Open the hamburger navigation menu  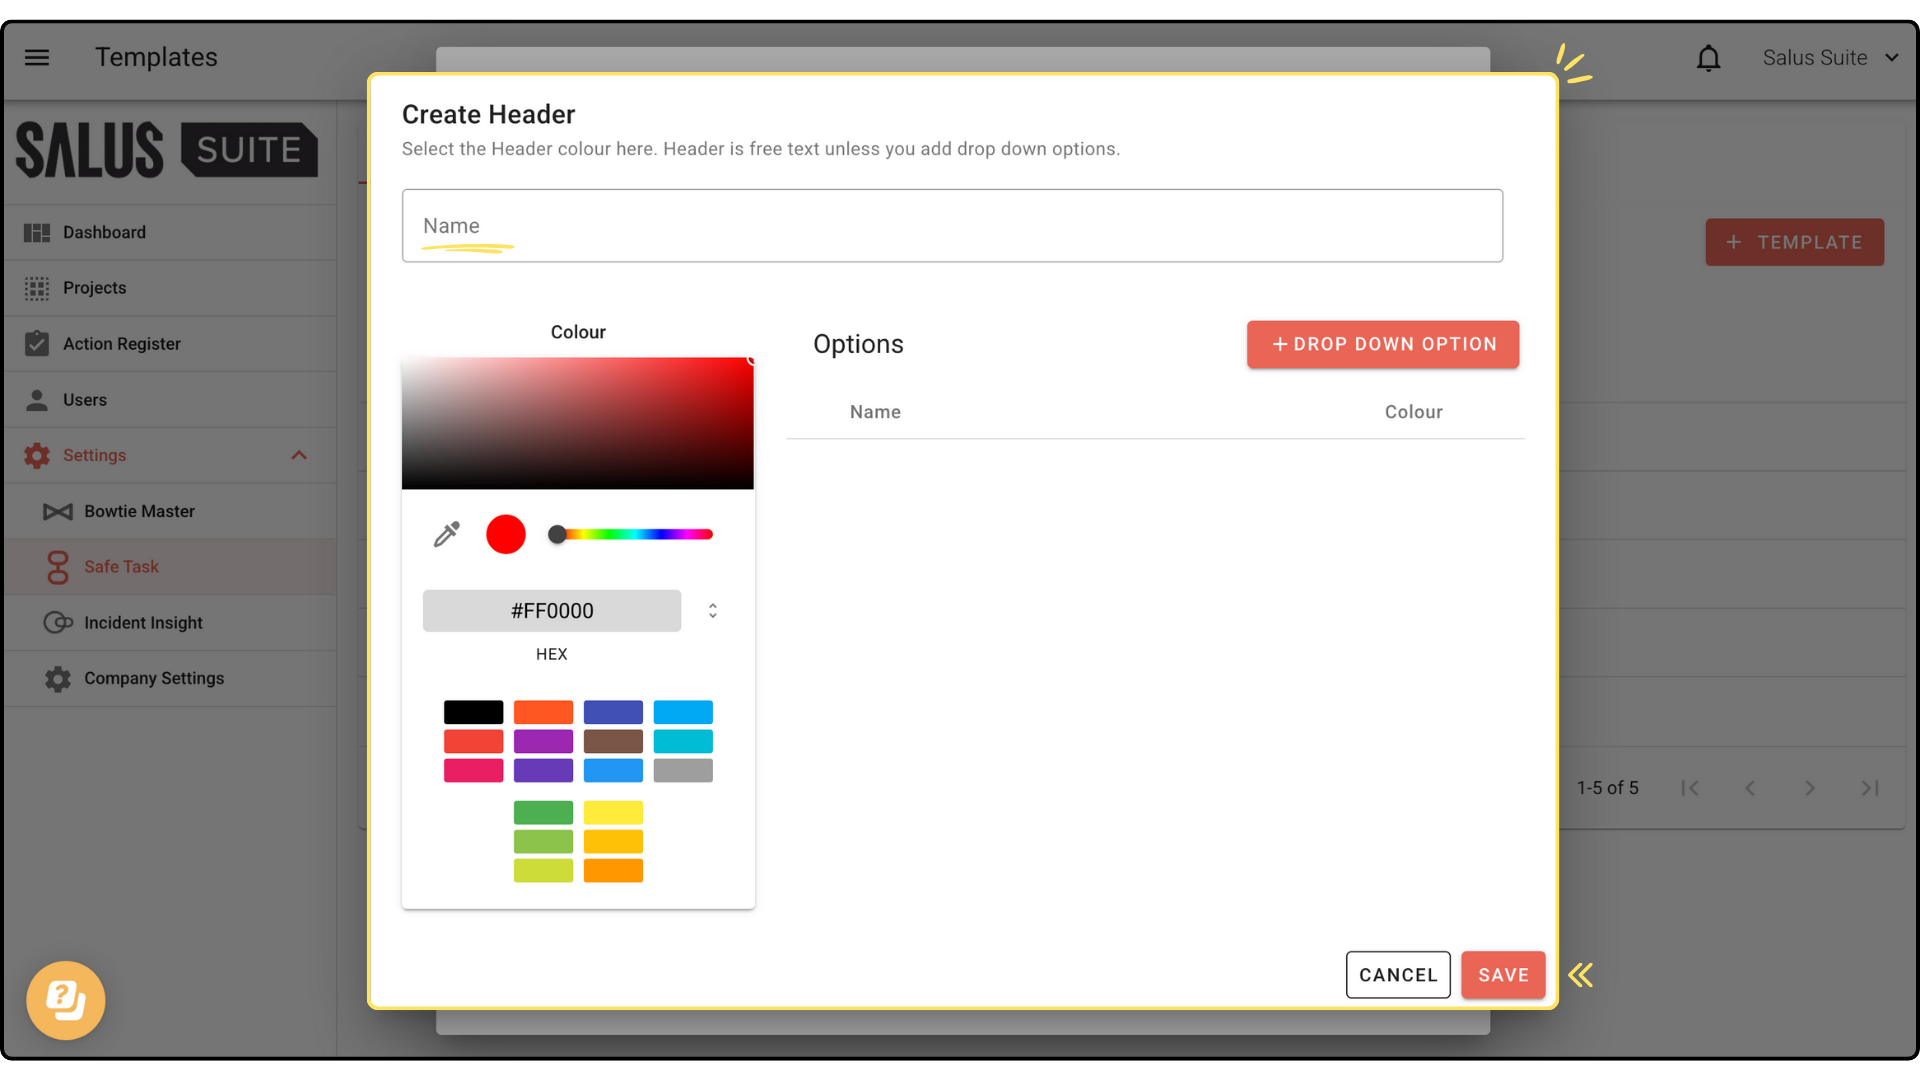(x=37, y=57)
